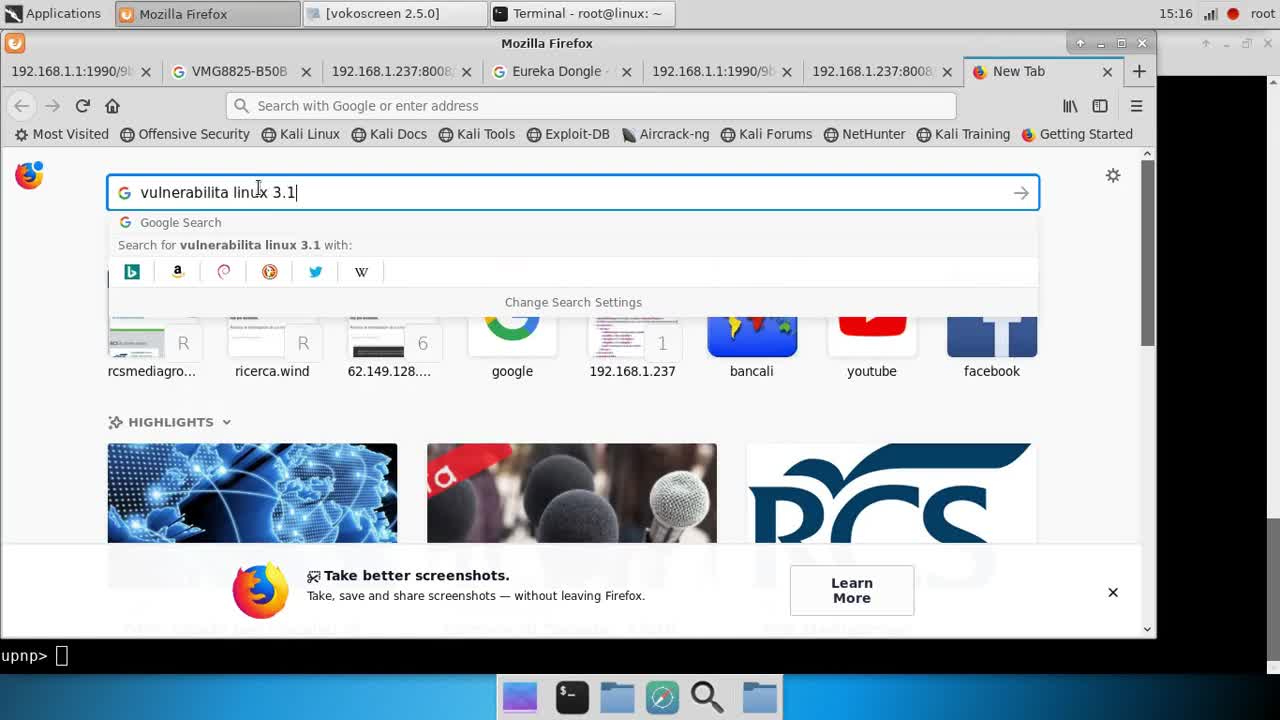Search with the Amazon engine icon
Viewport: 1280px width, 720px height.
click(178, 271)
